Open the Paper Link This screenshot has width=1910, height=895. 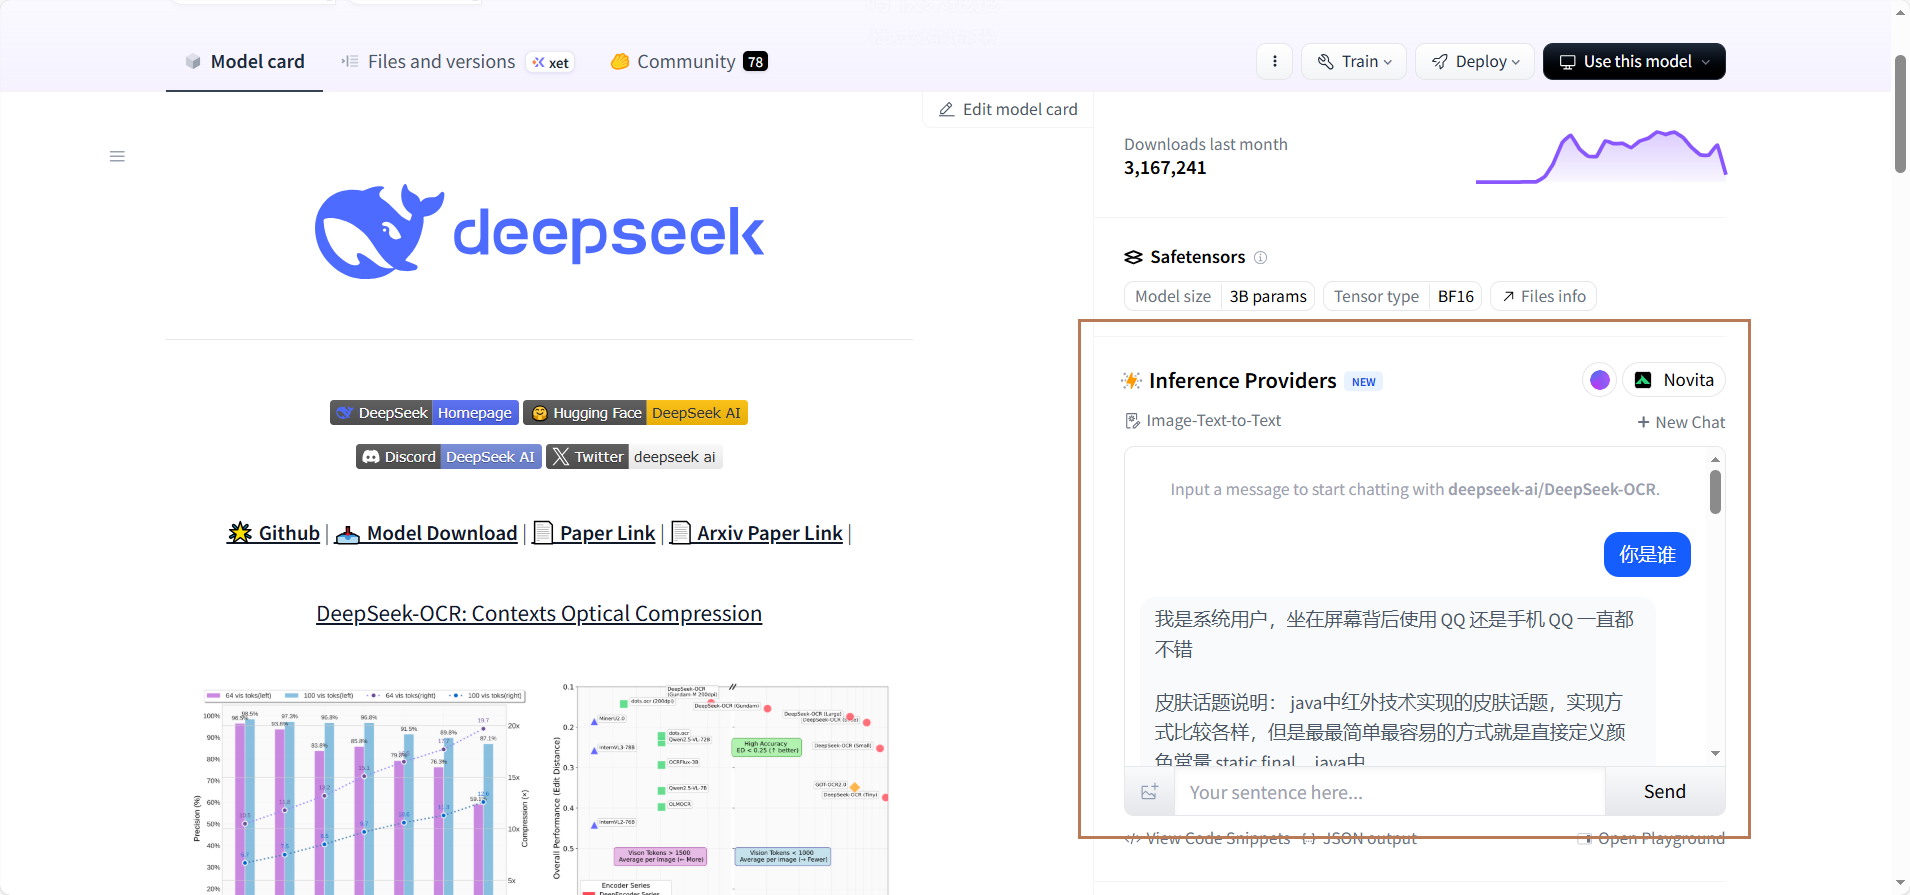tap(594, 533)
